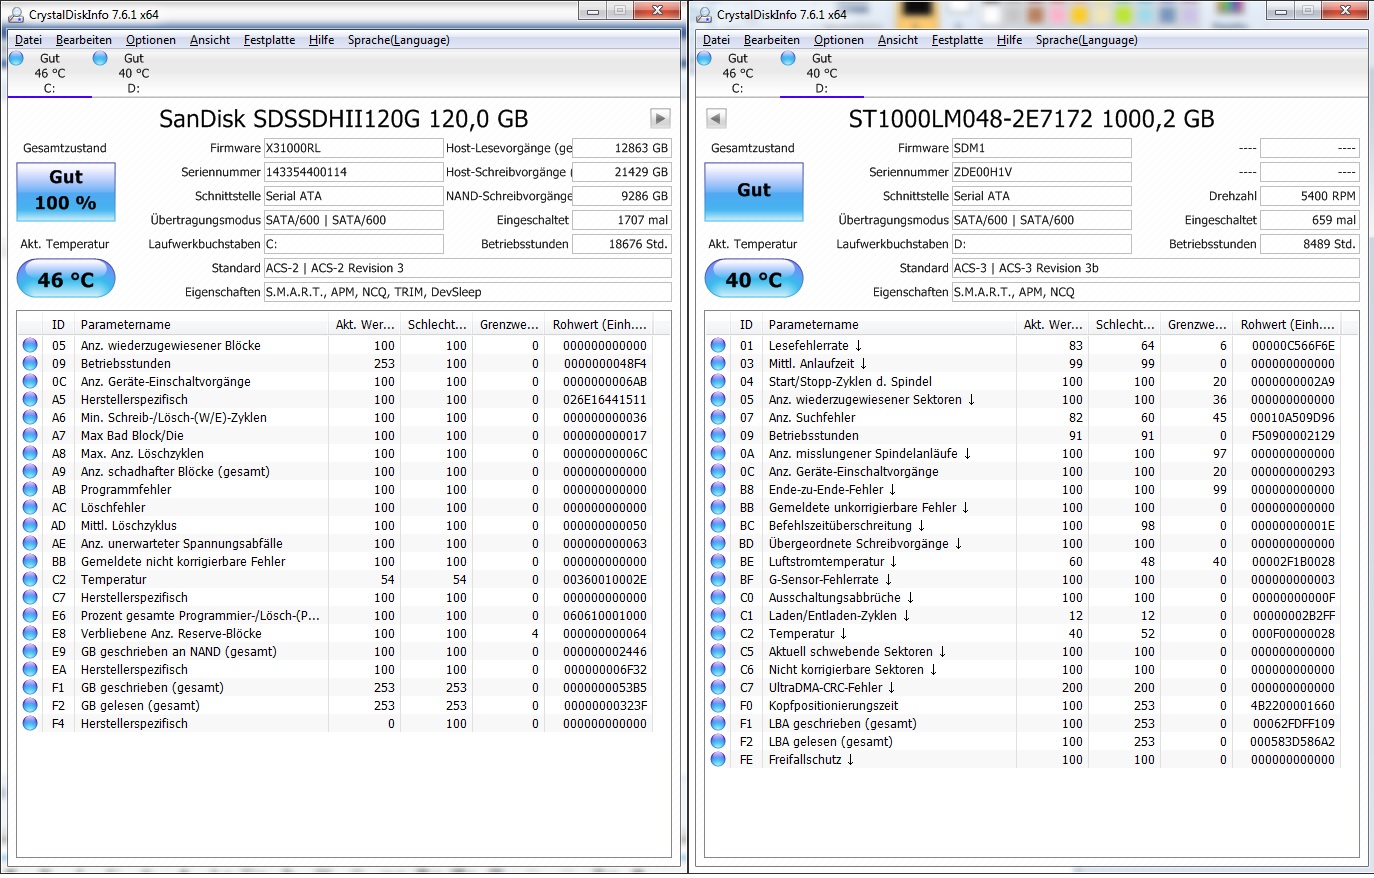Show the previous disk in the ST1000LM048 window
Image resolution: width=1374 pixels, height=878 pixels.
(x=716, y=118)
